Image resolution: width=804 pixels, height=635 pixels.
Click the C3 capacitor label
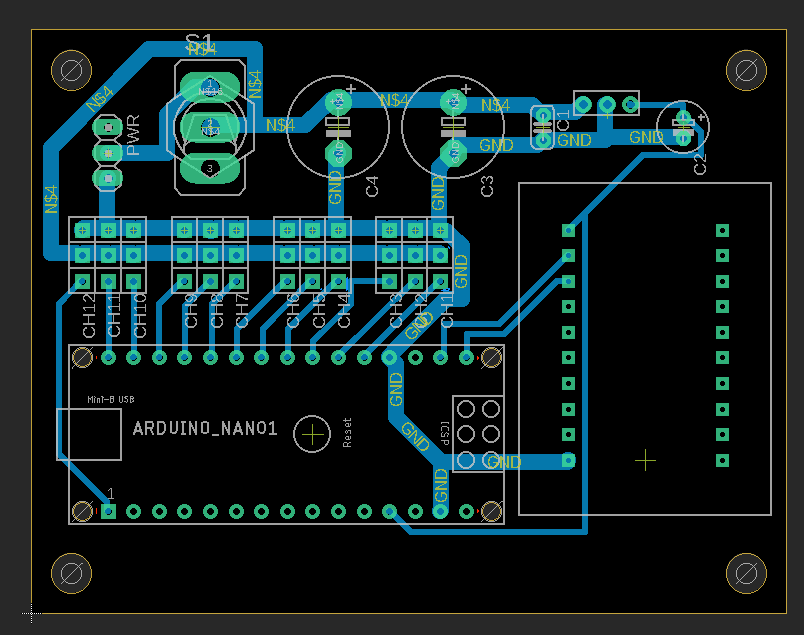(x=487, y=186)
